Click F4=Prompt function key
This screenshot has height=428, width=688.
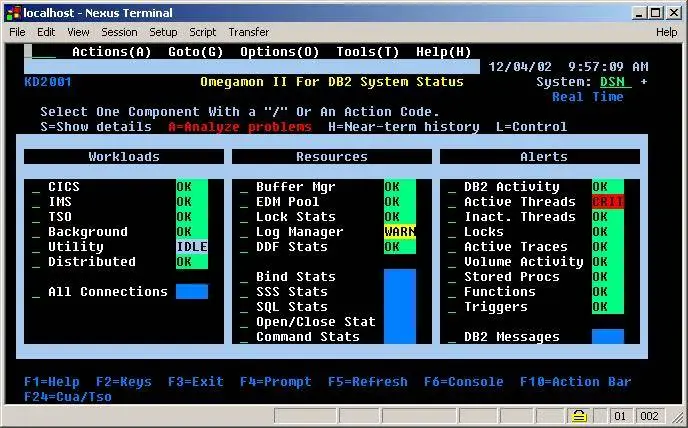(276, 382)
